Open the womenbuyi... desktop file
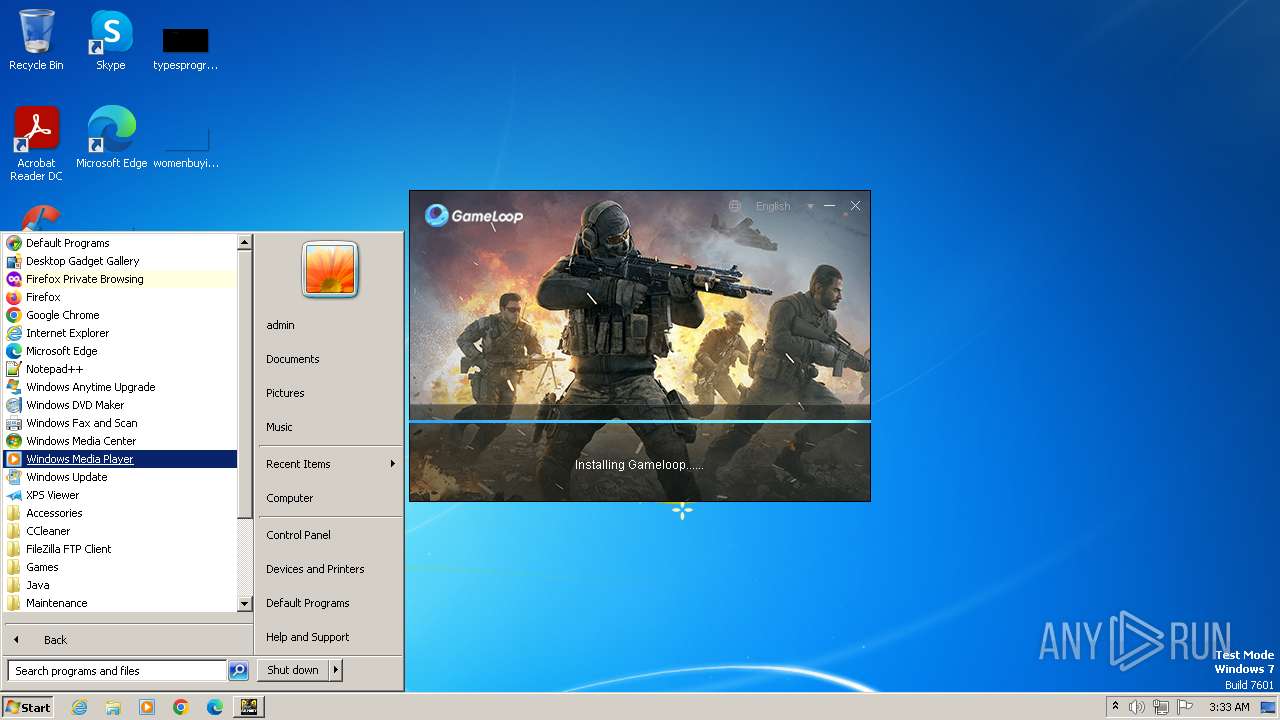 [x=185, y=147]
